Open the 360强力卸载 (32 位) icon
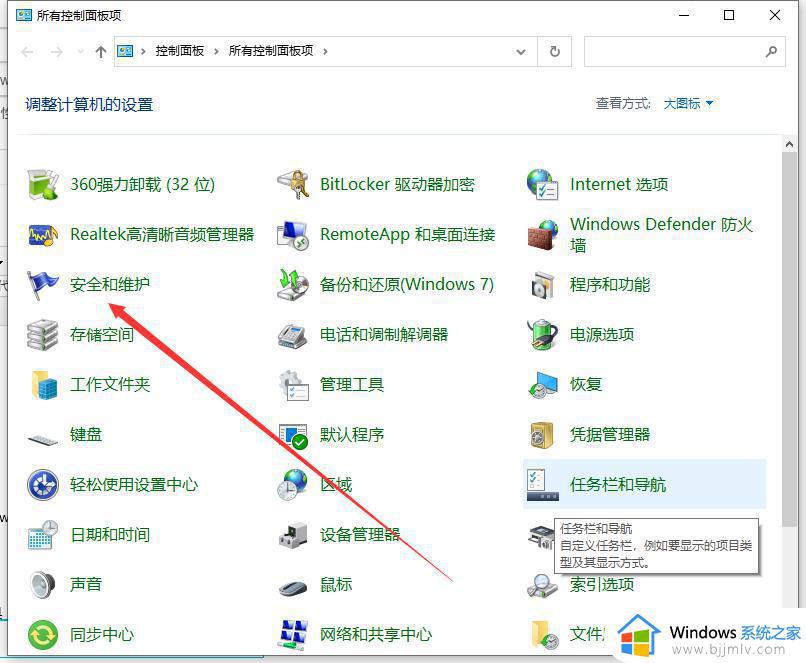The image size is (806, 663). pyautogui.click(x=43, y=185)
